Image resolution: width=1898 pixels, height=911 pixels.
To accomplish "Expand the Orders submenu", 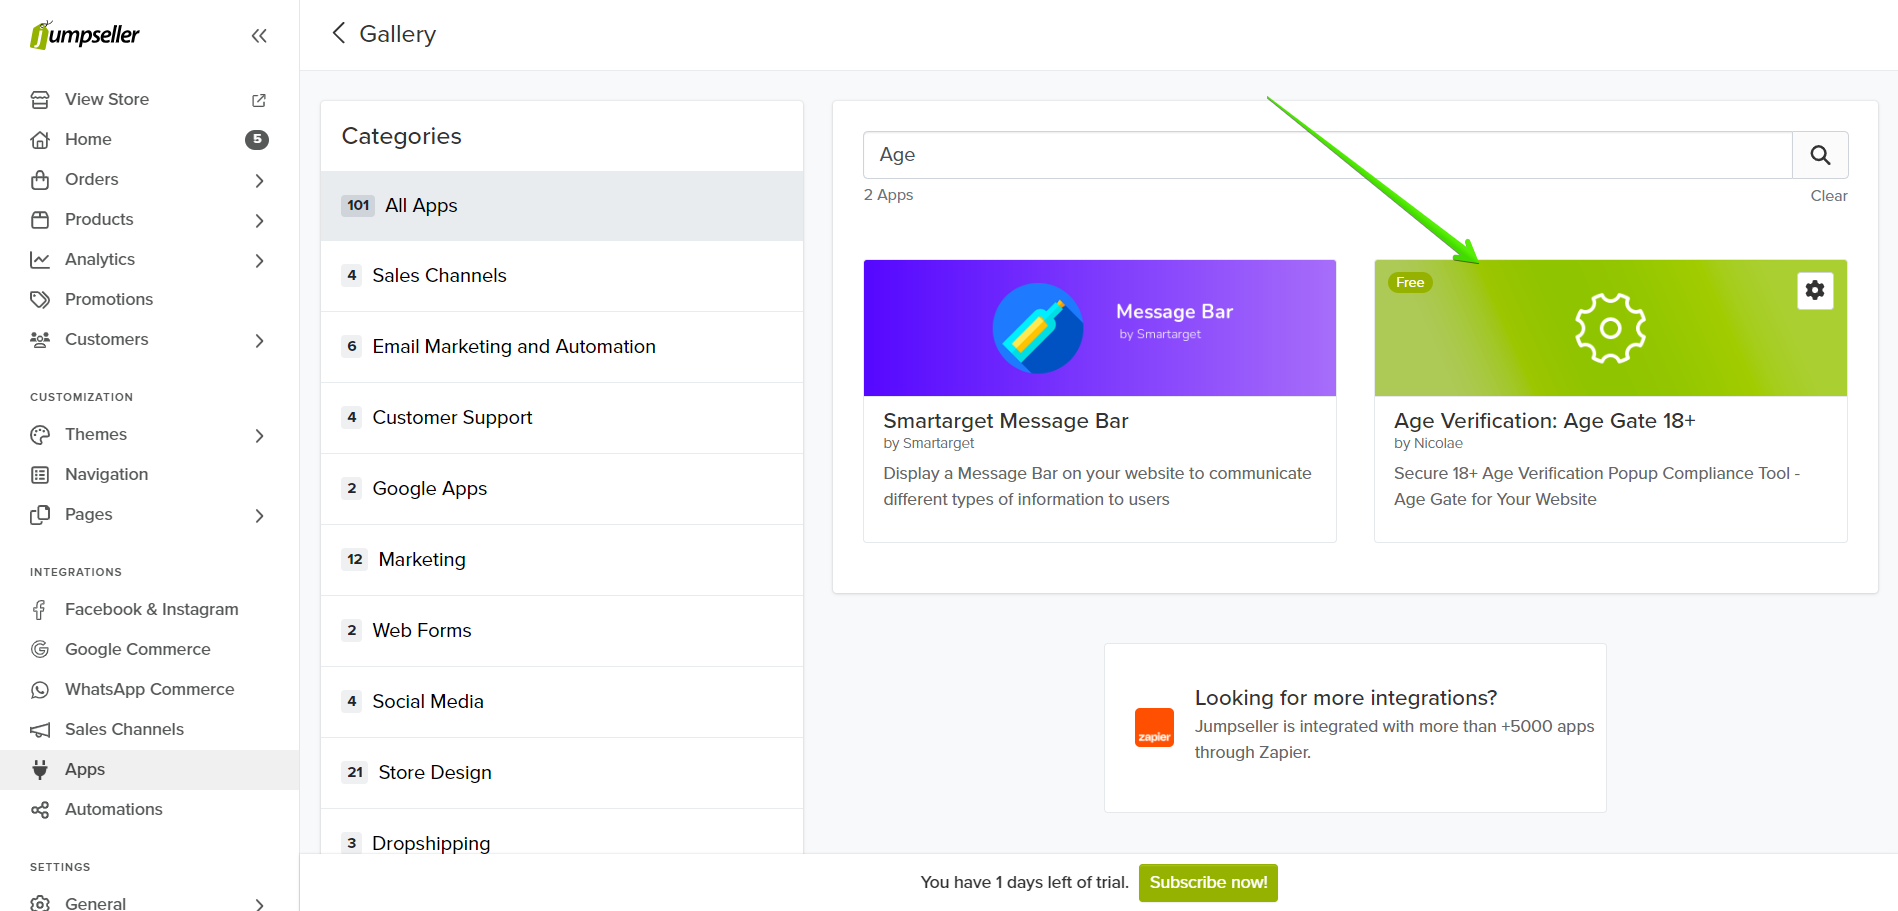I will [259, 180].
